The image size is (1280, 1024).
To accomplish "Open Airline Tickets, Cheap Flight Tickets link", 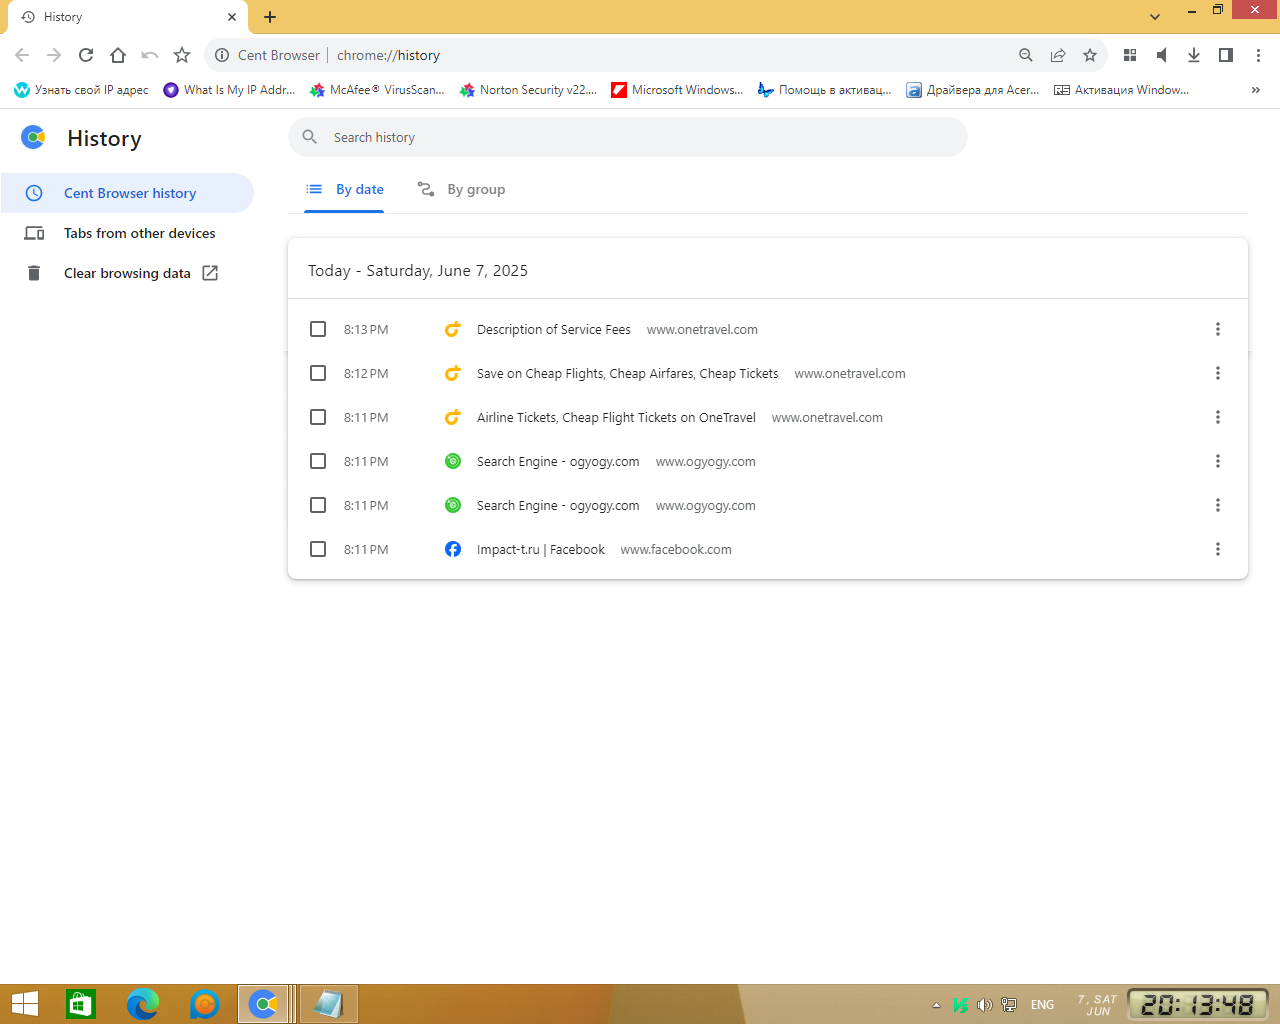I will point(616,417).
